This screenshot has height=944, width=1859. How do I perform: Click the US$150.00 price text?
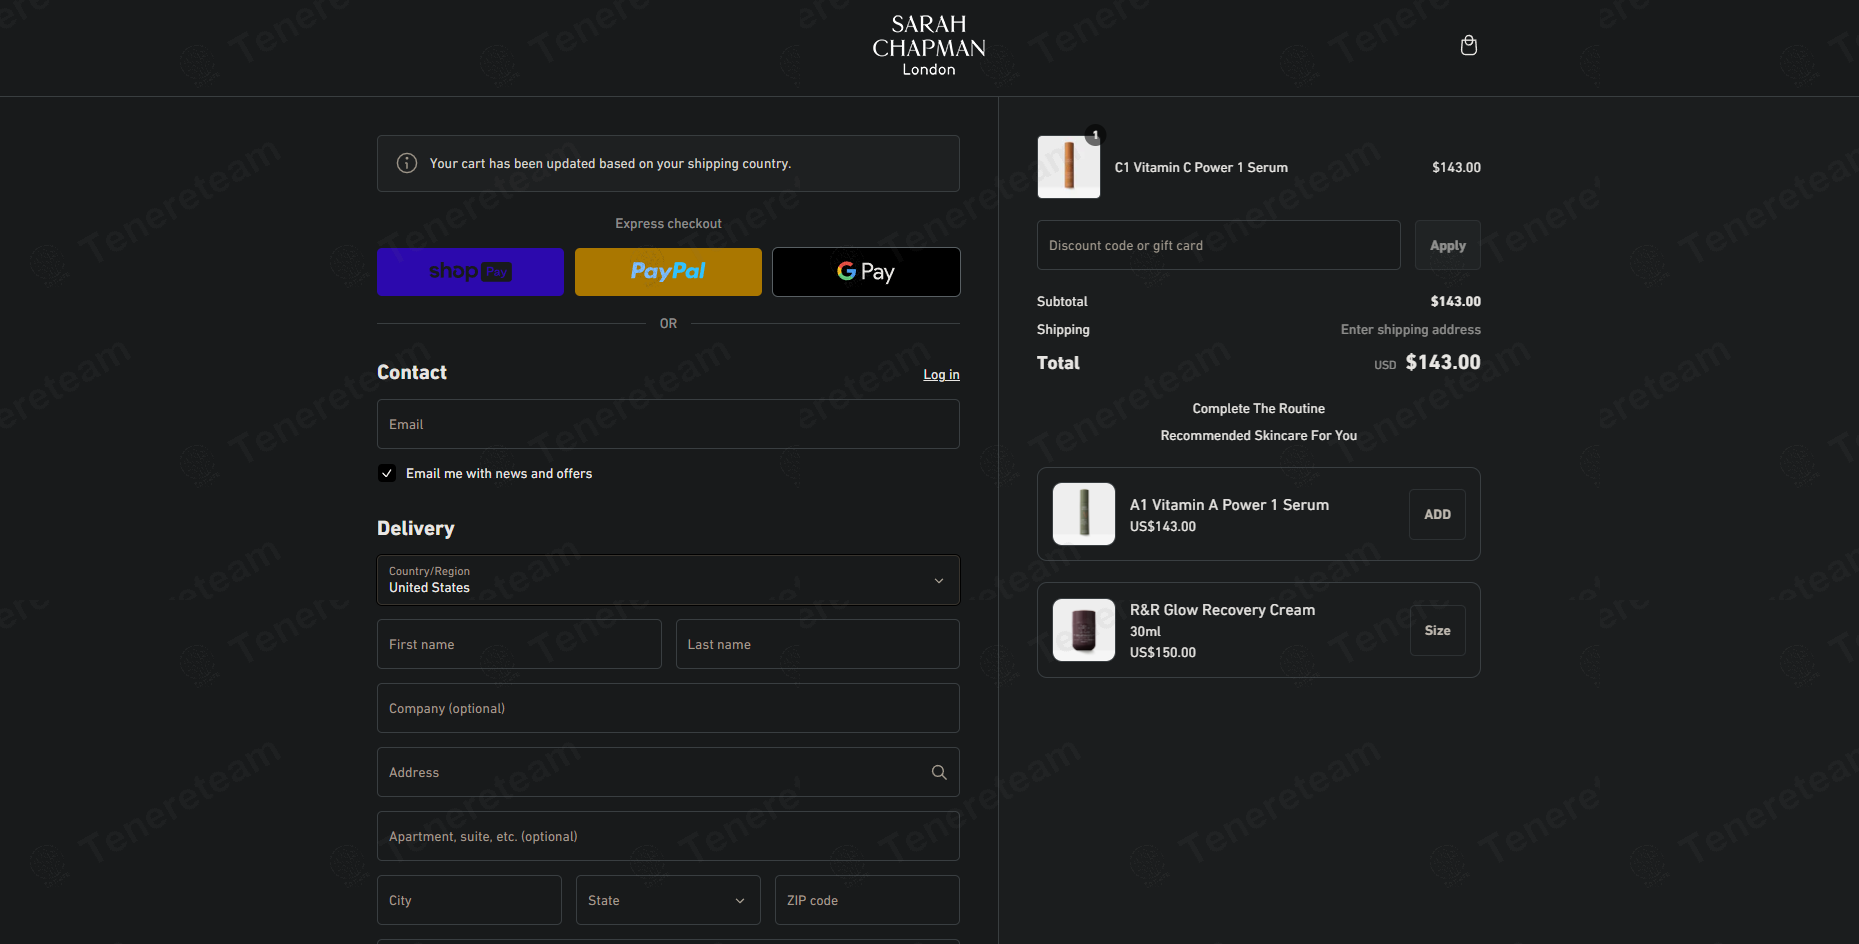click(1163, 652)
